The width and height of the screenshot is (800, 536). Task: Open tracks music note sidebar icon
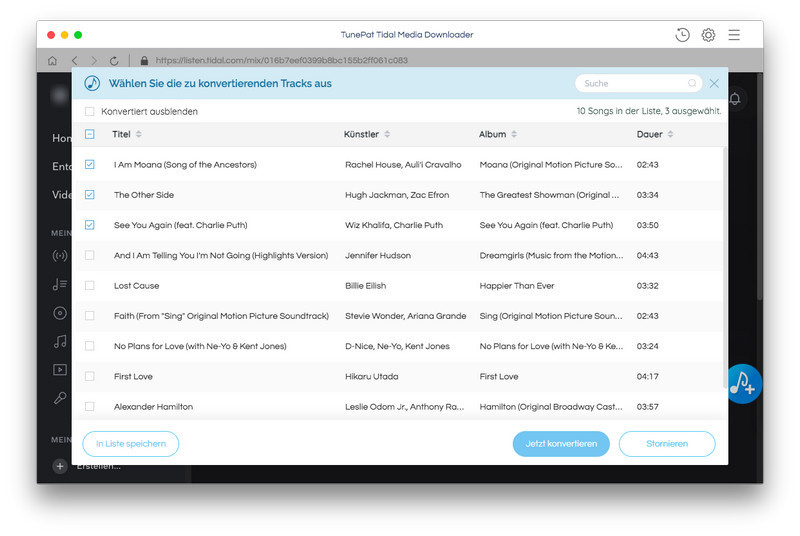click(60, 341)
